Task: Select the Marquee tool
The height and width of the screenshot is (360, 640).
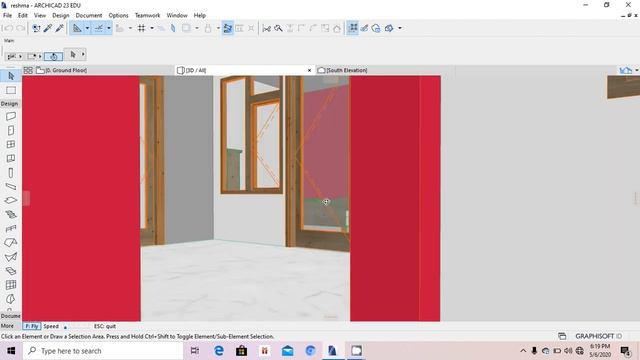Action: pos(11,90)
